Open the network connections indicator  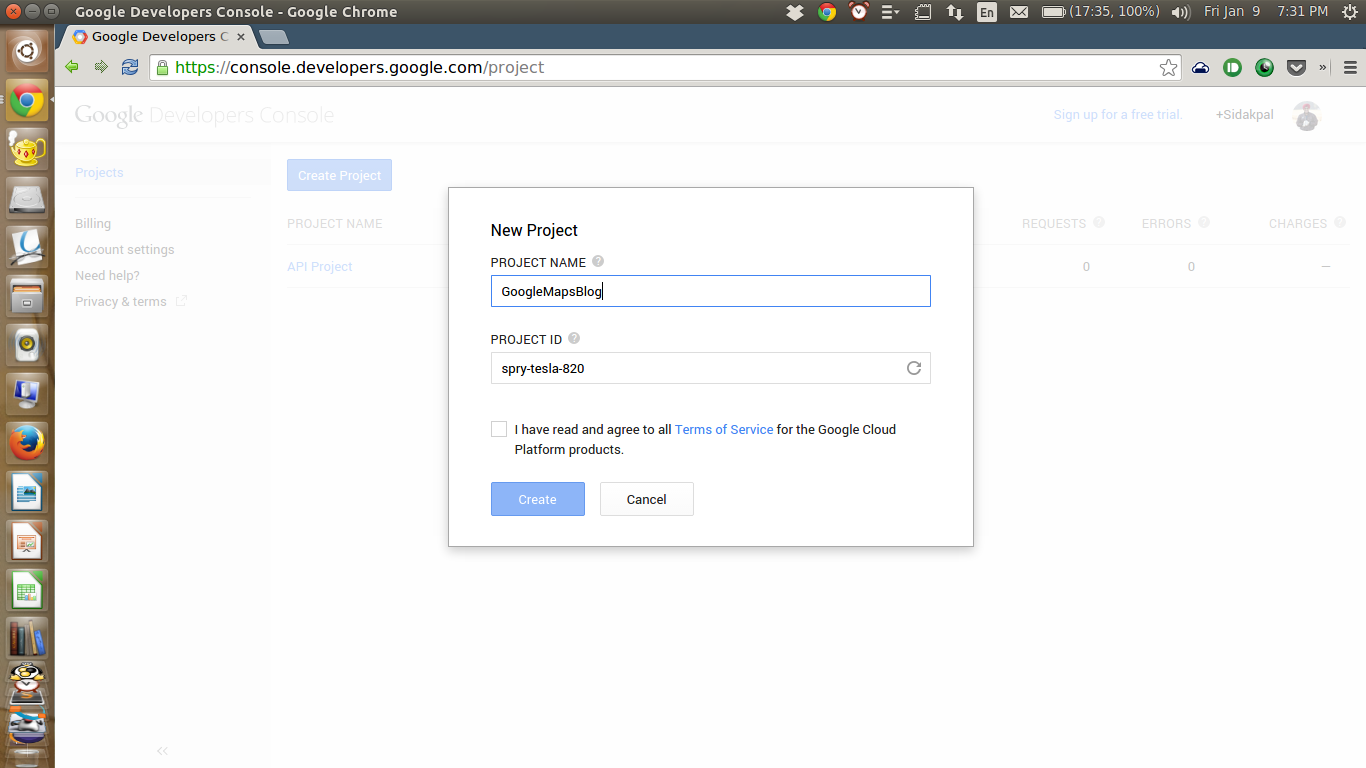point(954,12)
